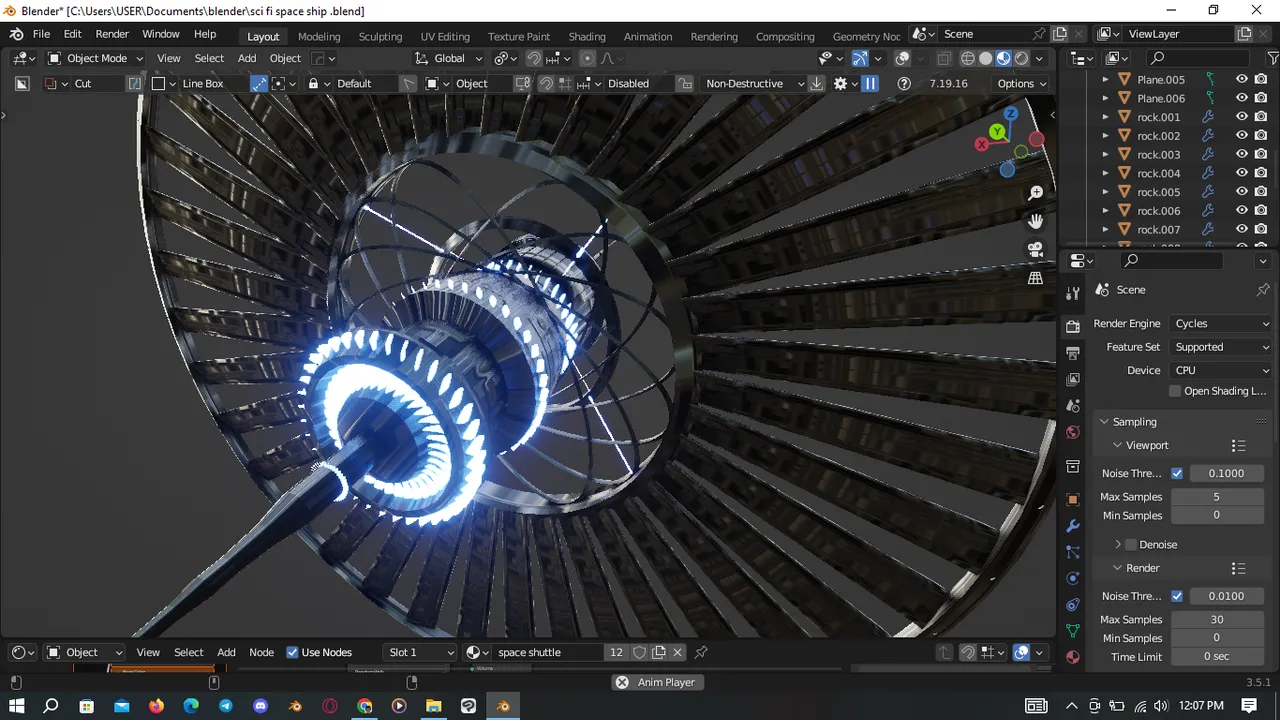Hide Plane.005 in the viewport

1241,79
